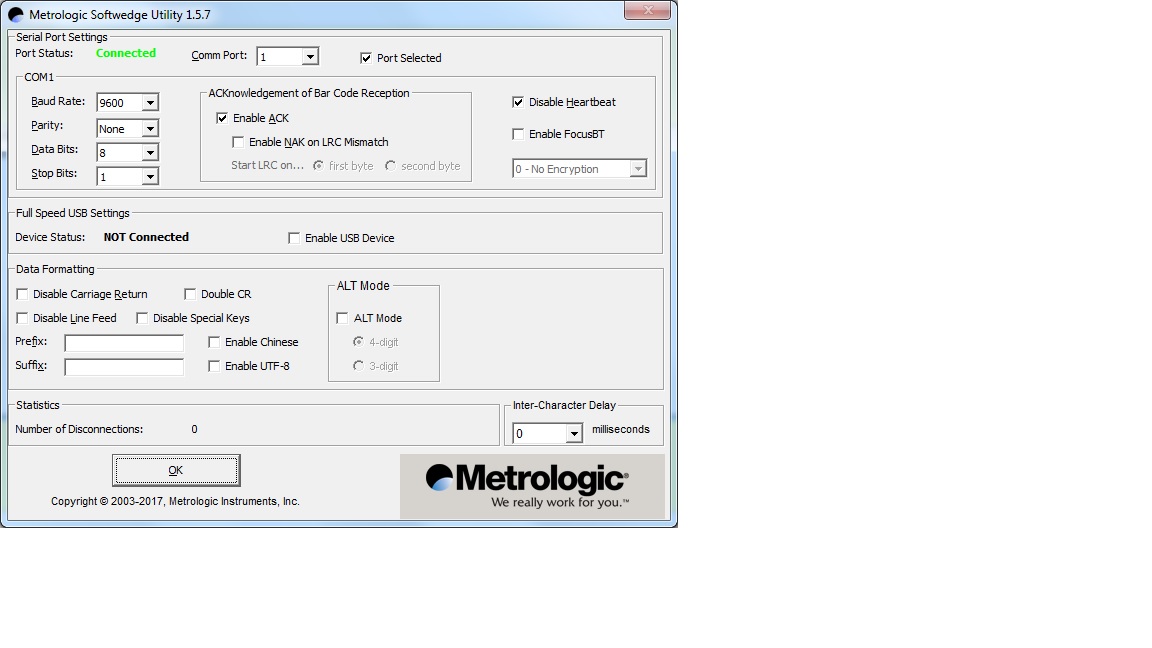The image size is (1152, 648).
Task: Check the Enable USB Device checkbox
Action: tap(294, 238)
